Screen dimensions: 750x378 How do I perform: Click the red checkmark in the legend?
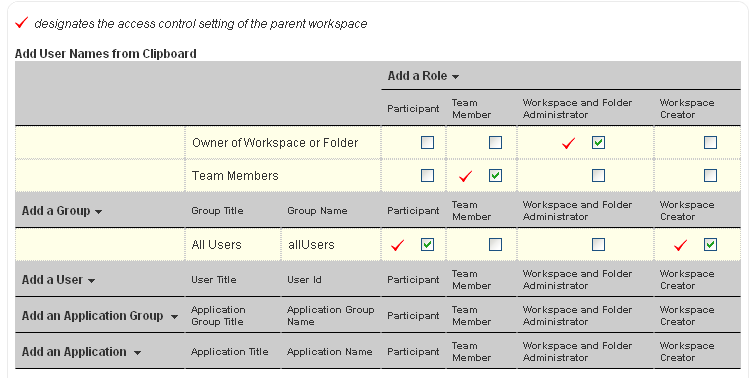pos(22,22)
